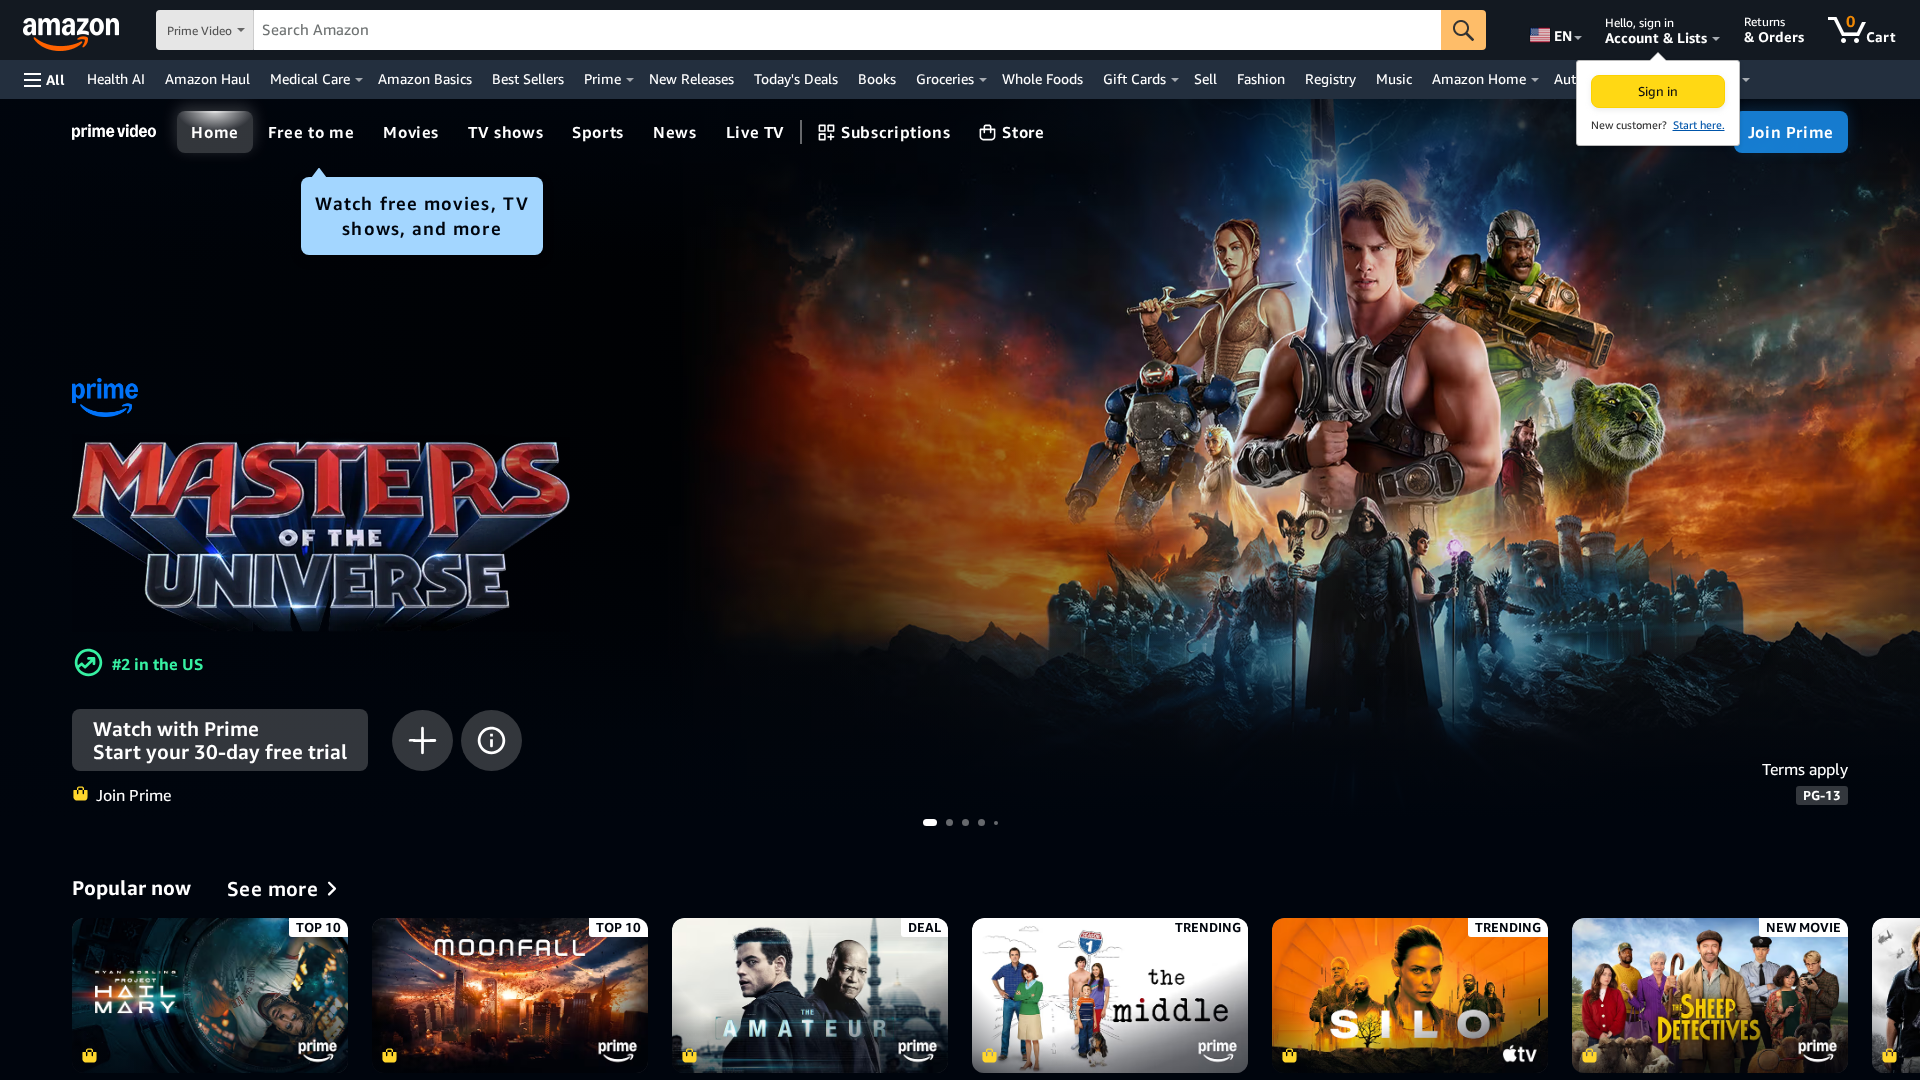Open the shopping cart icon
The width and height of the screenshot is (1920, 1080).
click(1861, 30)
